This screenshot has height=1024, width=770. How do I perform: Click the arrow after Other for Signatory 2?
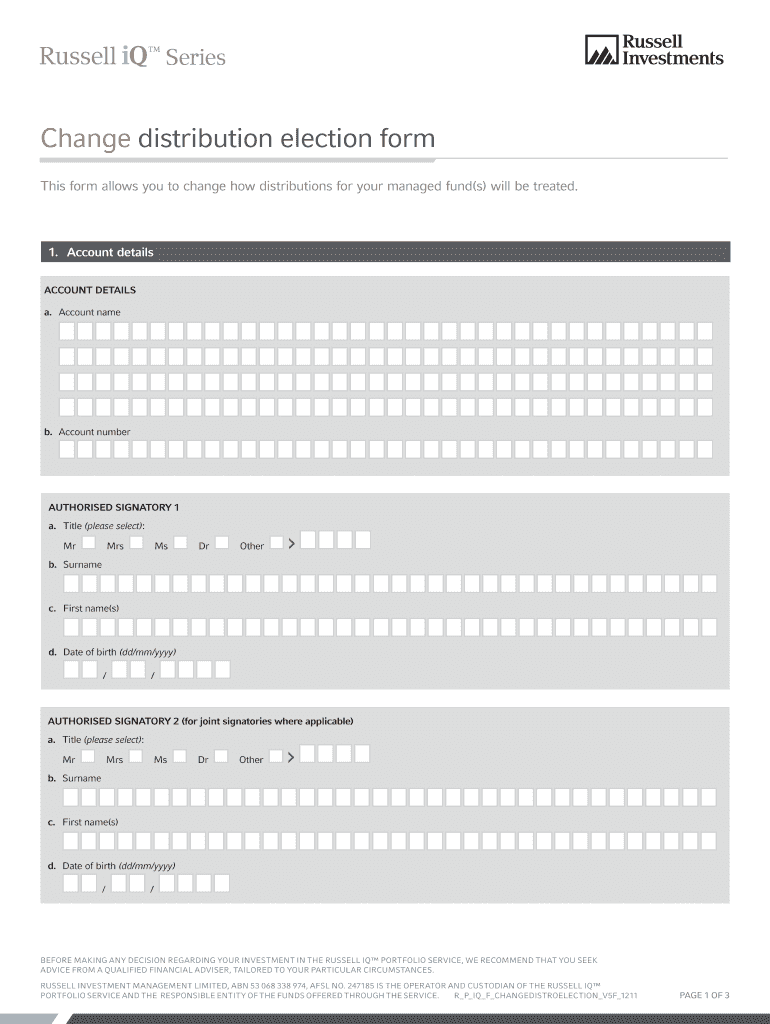pos(292,757)
